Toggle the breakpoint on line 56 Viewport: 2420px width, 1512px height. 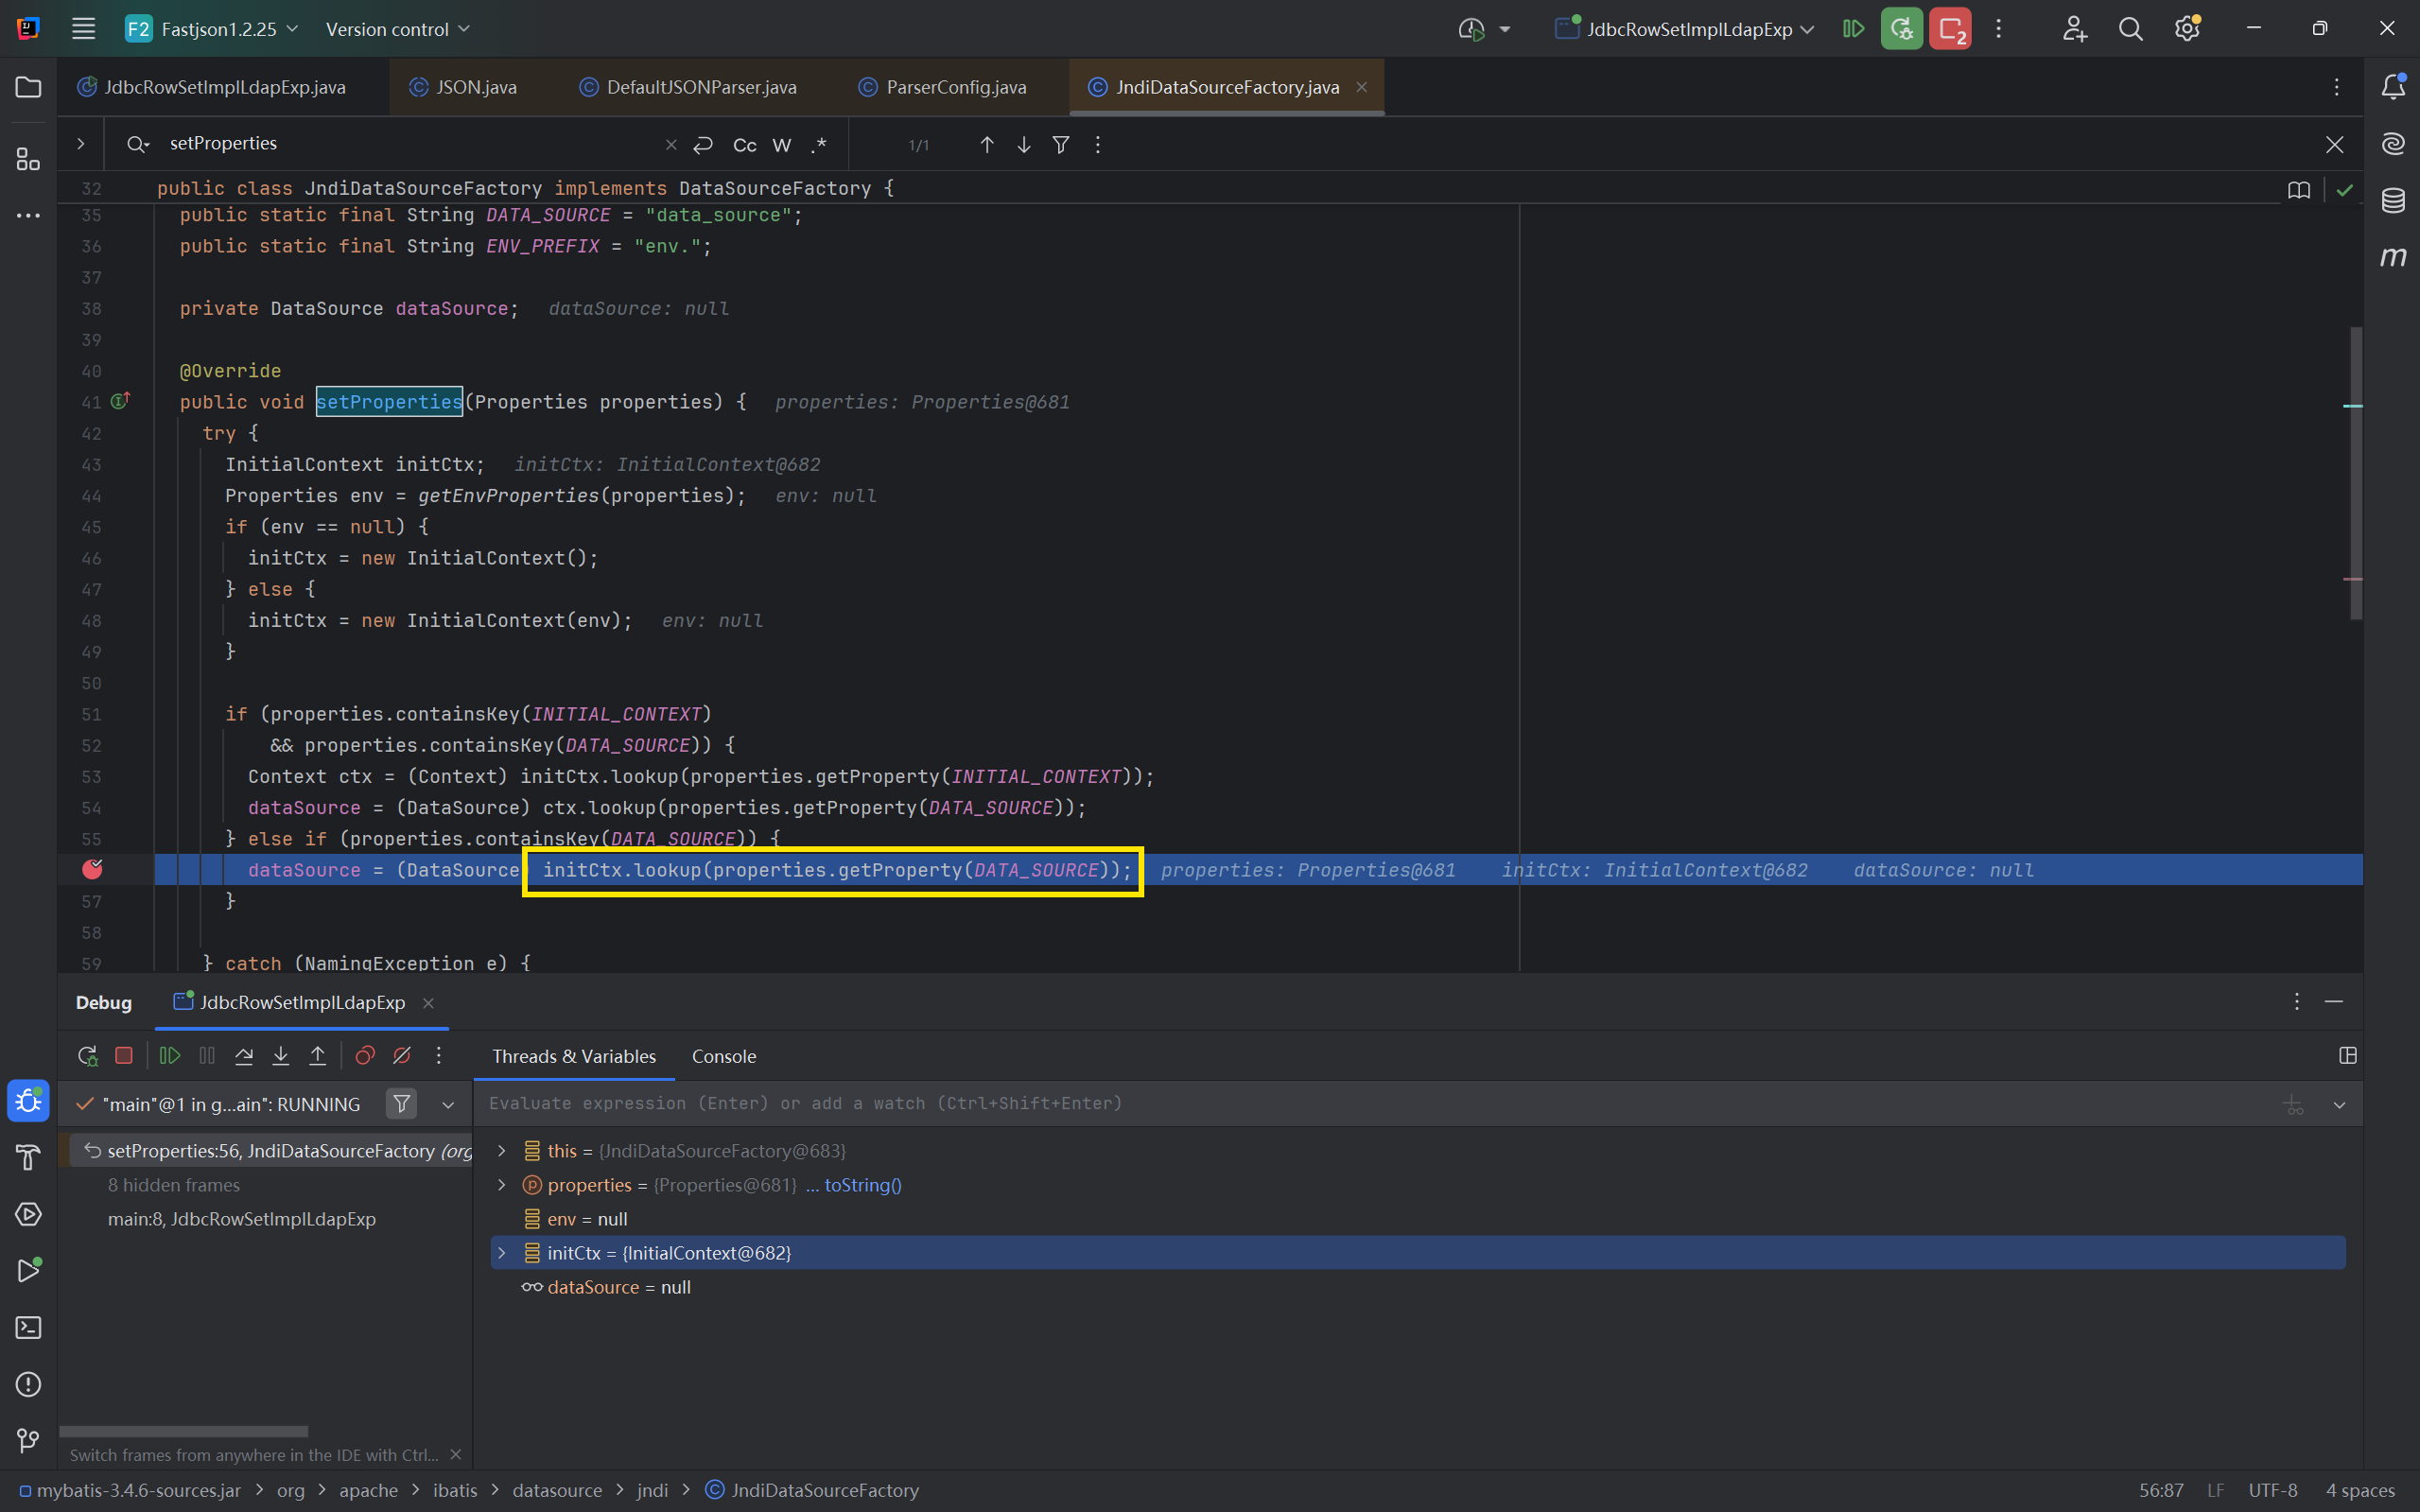click(x=92, y=869)
